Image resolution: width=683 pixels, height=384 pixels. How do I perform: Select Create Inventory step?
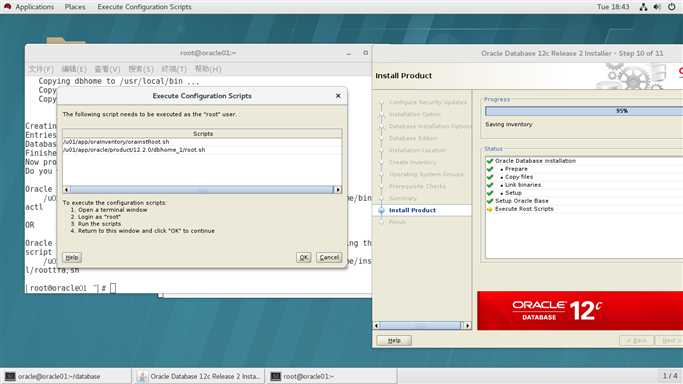[x=413, y=162]
